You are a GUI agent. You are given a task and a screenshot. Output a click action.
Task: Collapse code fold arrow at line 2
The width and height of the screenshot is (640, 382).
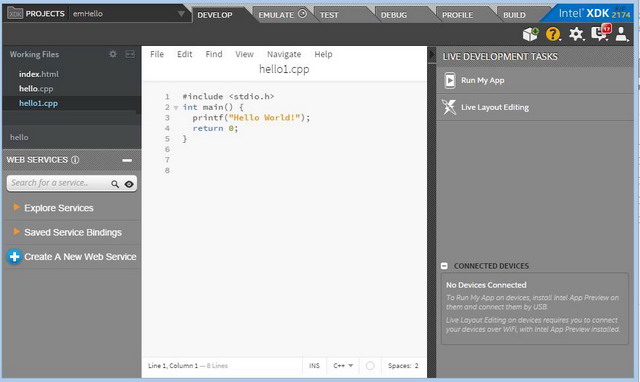(176, 108)
